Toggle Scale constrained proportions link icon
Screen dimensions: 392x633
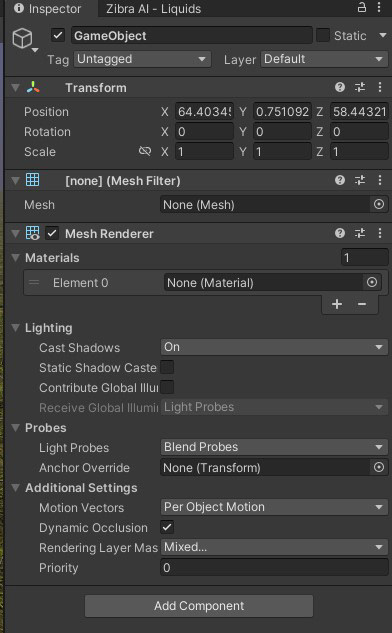(145, 151)
